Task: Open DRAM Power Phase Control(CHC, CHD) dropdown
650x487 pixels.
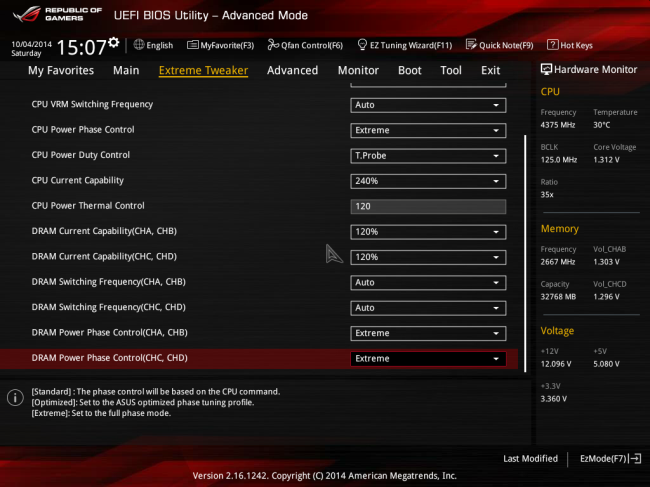Action: 428,359
